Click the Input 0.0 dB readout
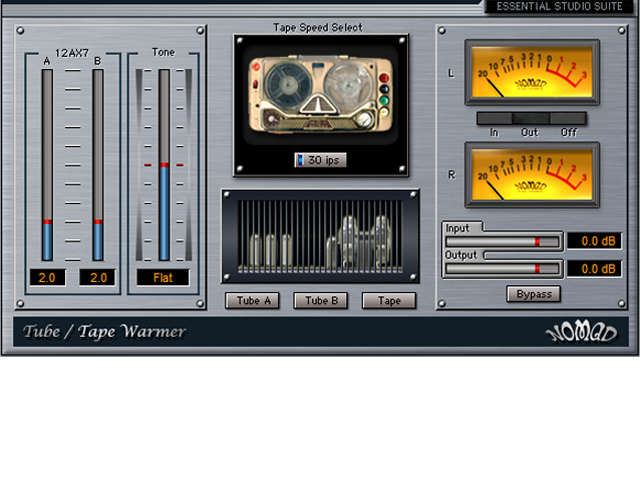The image size is (640, 480). tap(595, 241)
